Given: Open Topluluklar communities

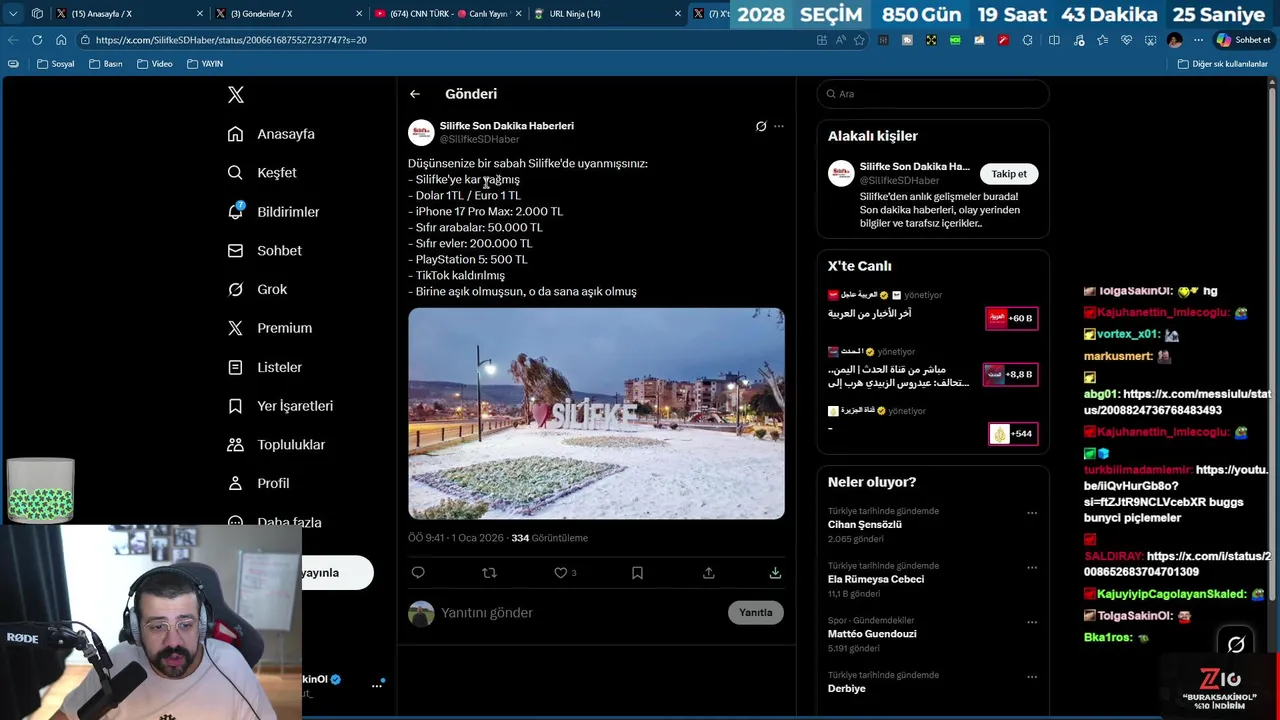Looking at the screenshot, I should [276, 445].
